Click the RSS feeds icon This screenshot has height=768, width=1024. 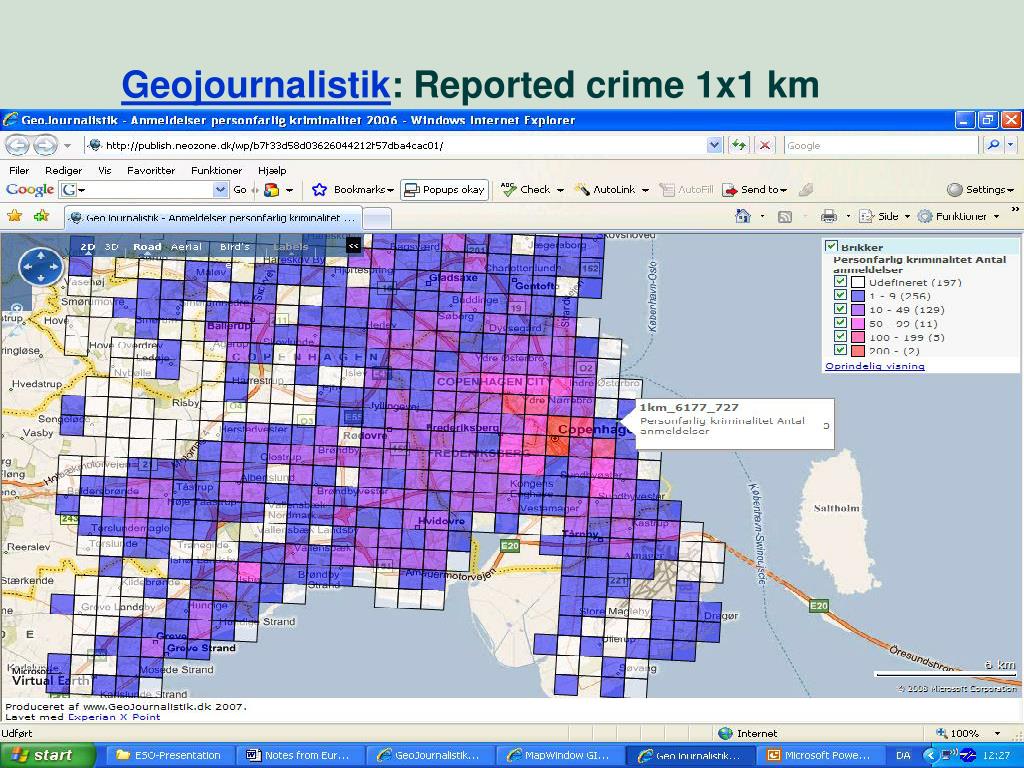point(785,217)
